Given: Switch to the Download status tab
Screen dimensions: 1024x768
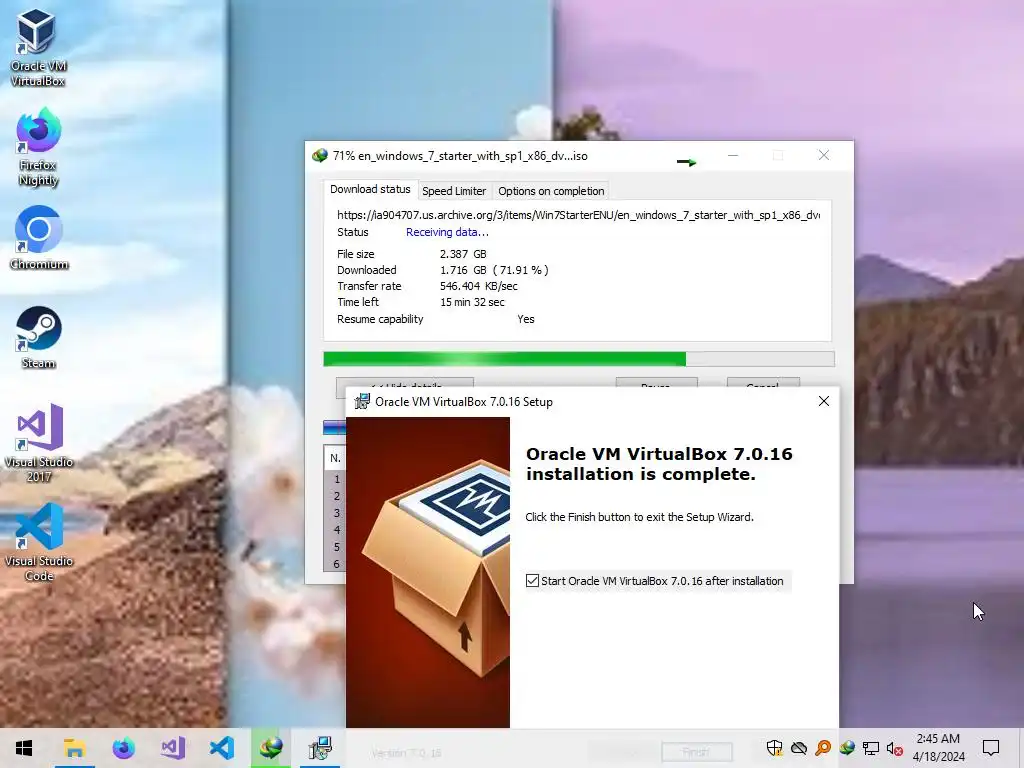Looking at the screenshot, I should point(370,189).
